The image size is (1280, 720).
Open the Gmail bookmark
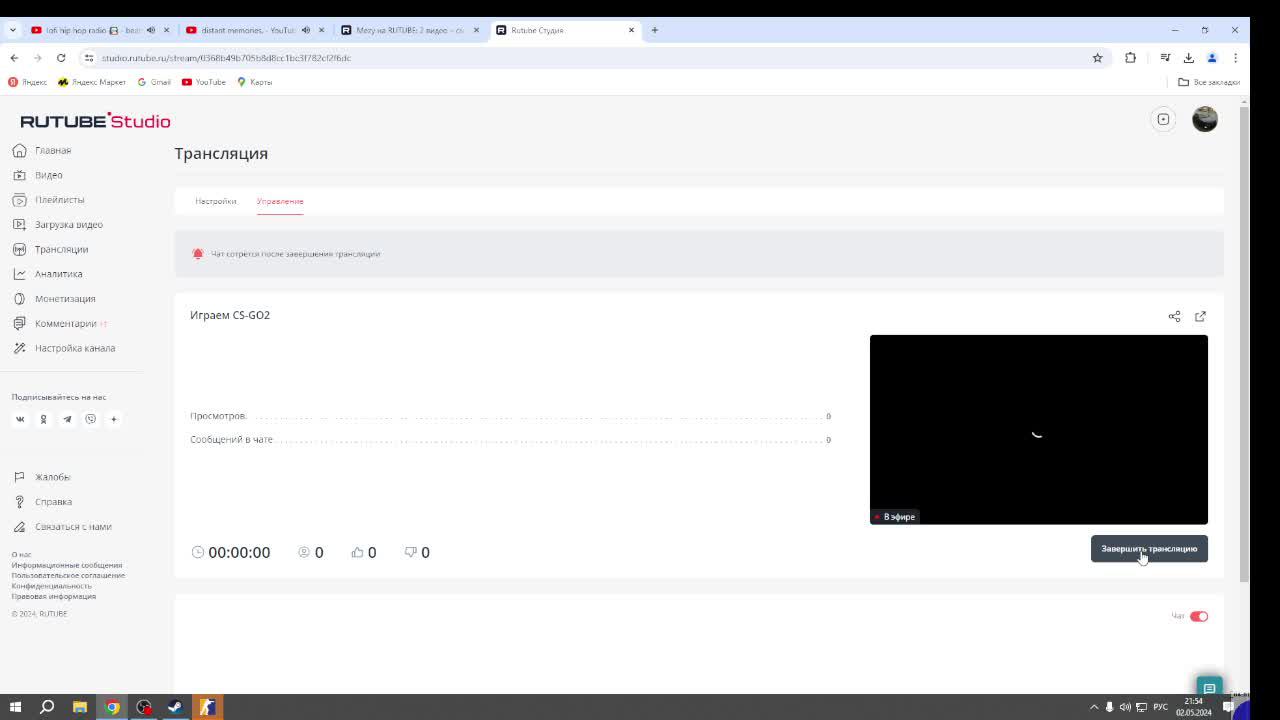(x=154, y=82)
